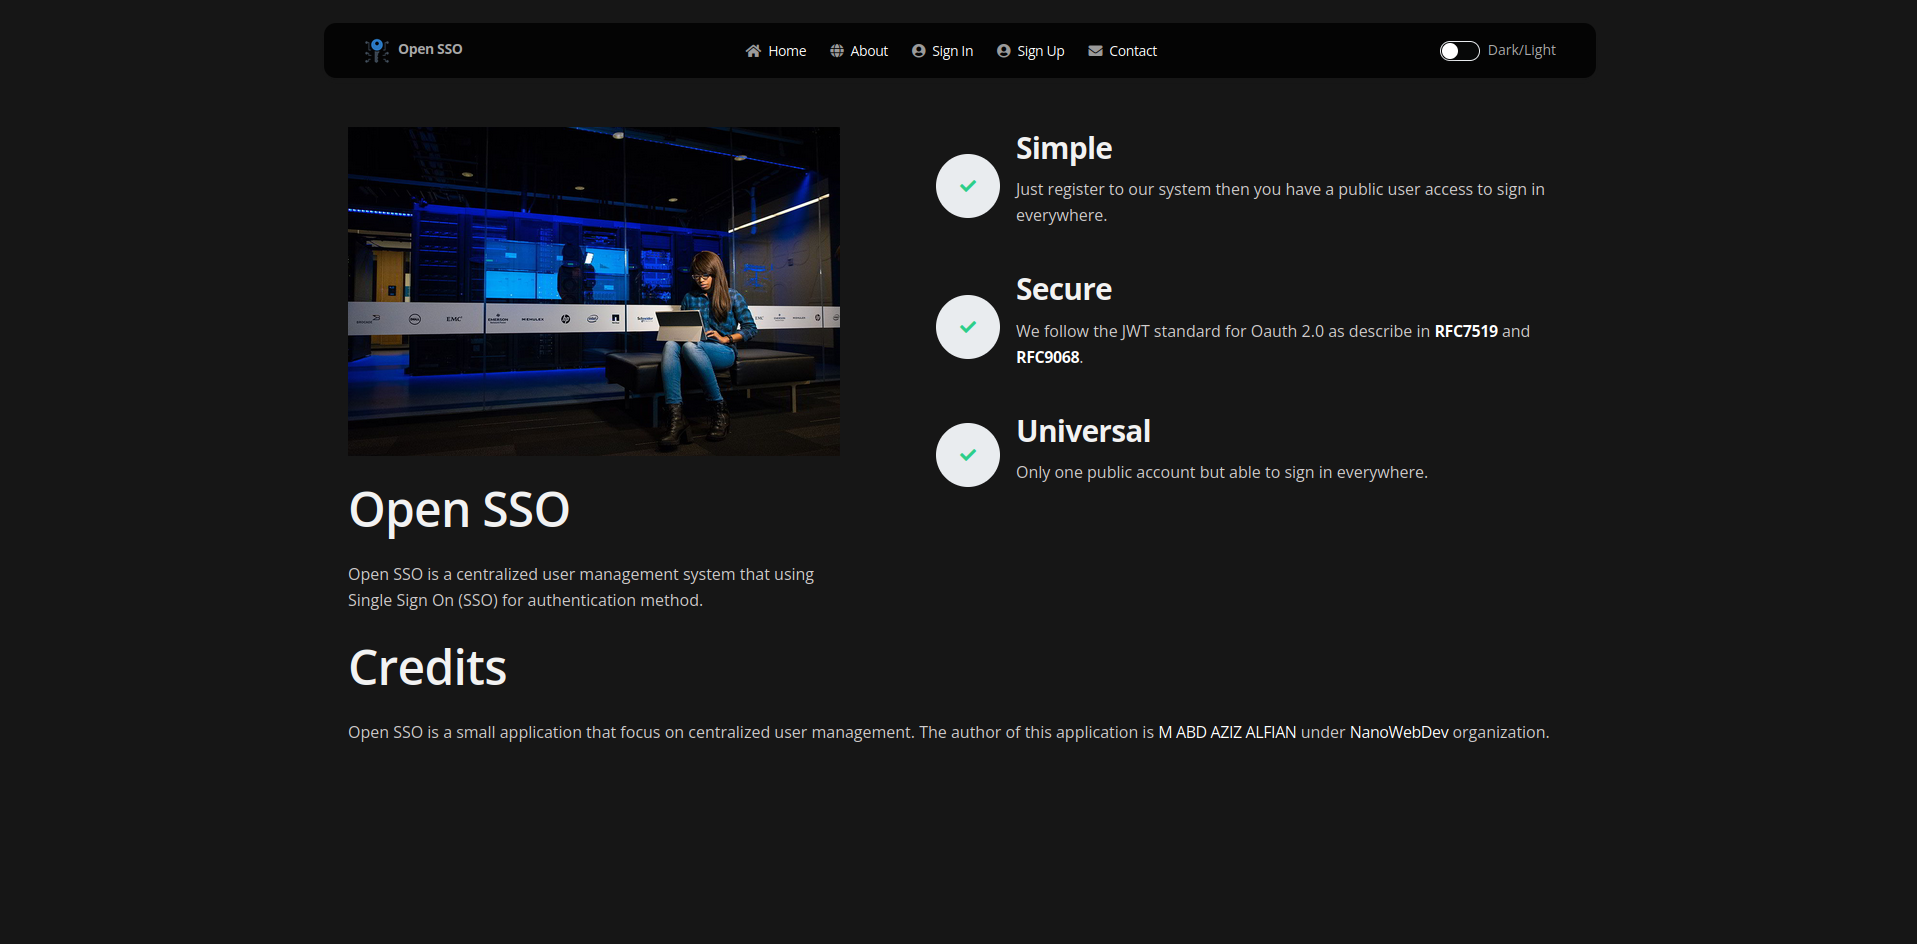
Task: Click Sign Up in the navigation bar
Action: (1039, 50)
